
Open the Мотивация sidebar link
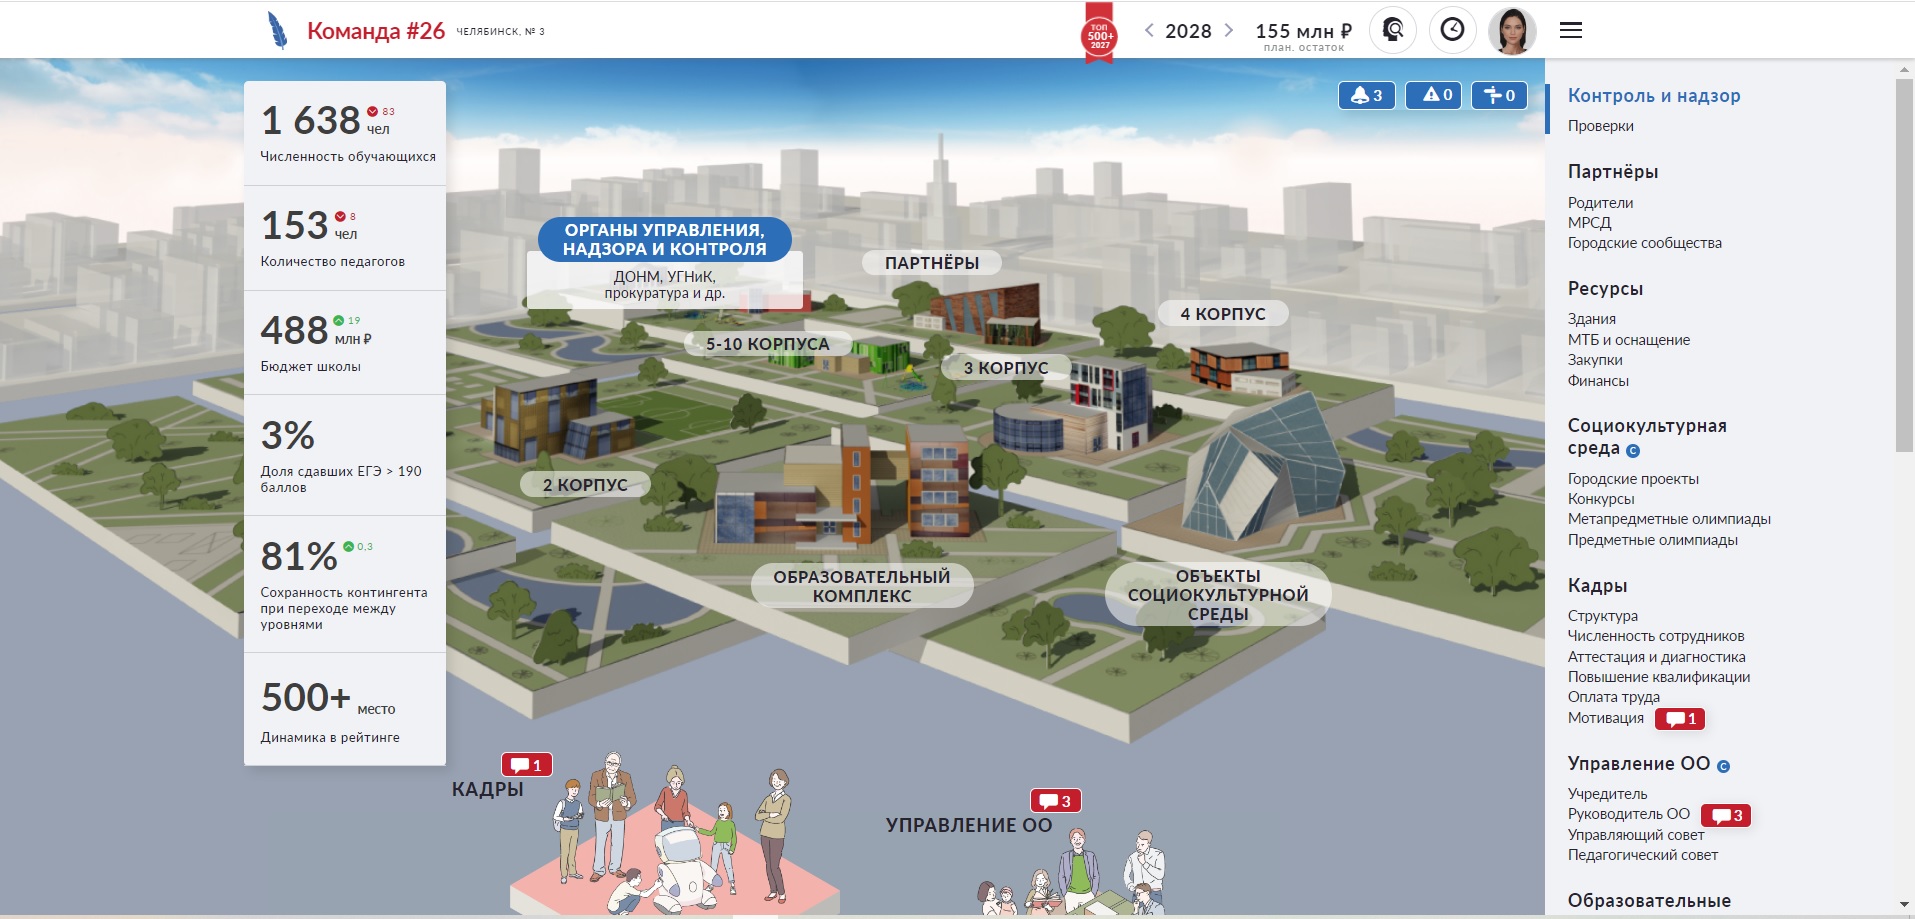point(1605,718)
